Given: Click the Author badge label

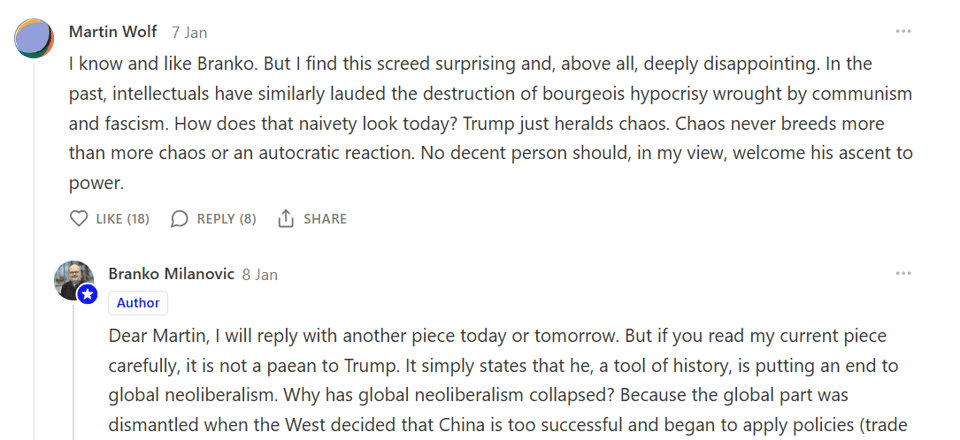Looking at the screenshot, I should pos(138,303).
